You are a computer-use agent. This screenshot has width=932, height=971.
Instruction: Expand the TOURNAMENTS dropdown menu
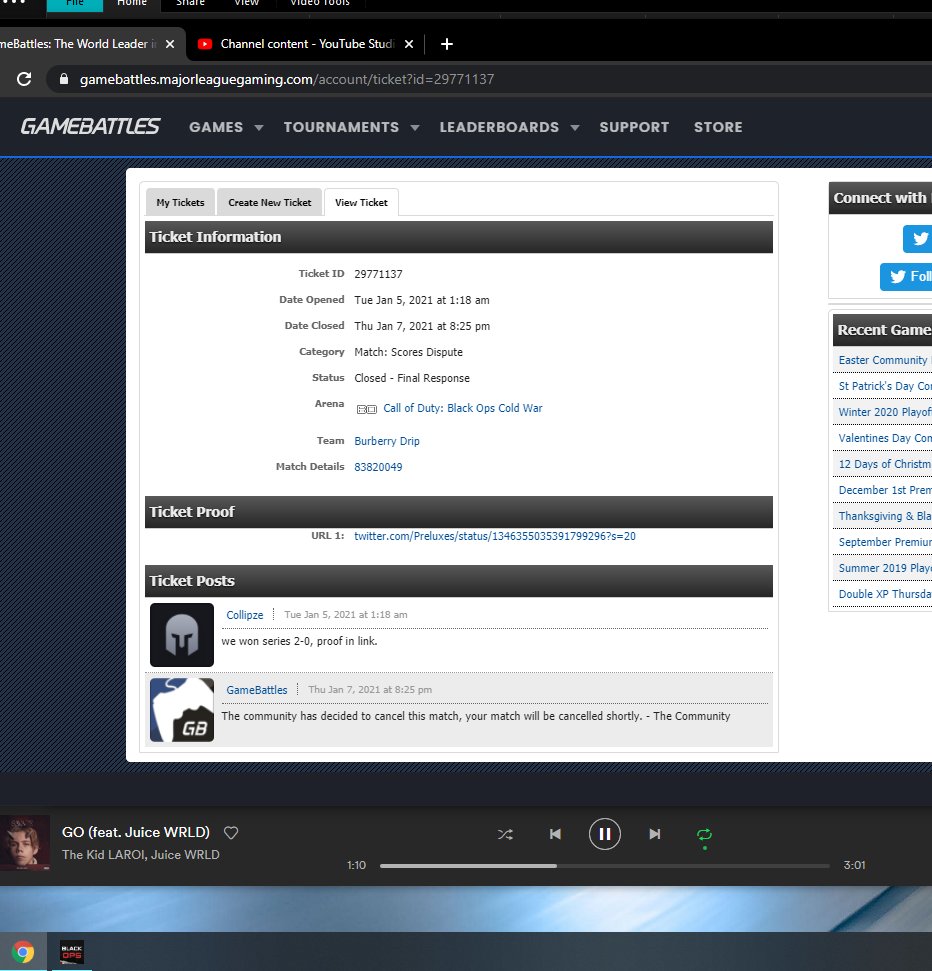click(351, 127)
